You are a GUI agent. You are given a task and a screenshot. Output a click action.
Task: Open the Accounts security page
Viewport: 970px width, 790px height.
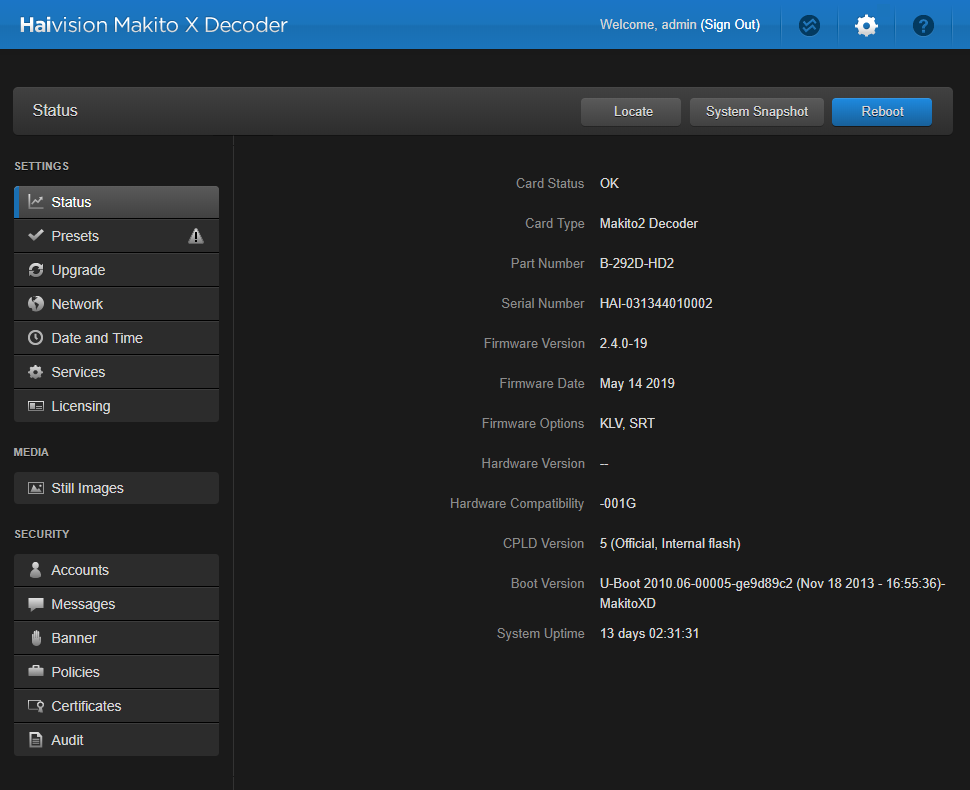pos(80,570)
